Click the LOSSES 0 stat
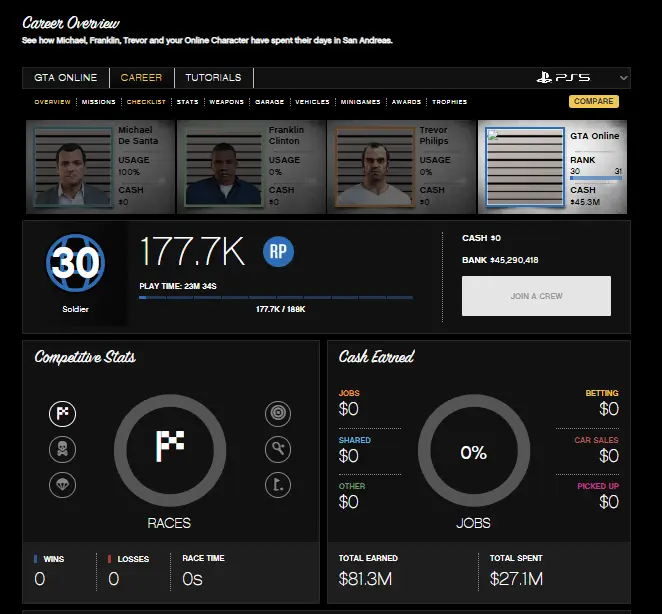Viewport: 662px width, 614px height. [x=128, y=571]
